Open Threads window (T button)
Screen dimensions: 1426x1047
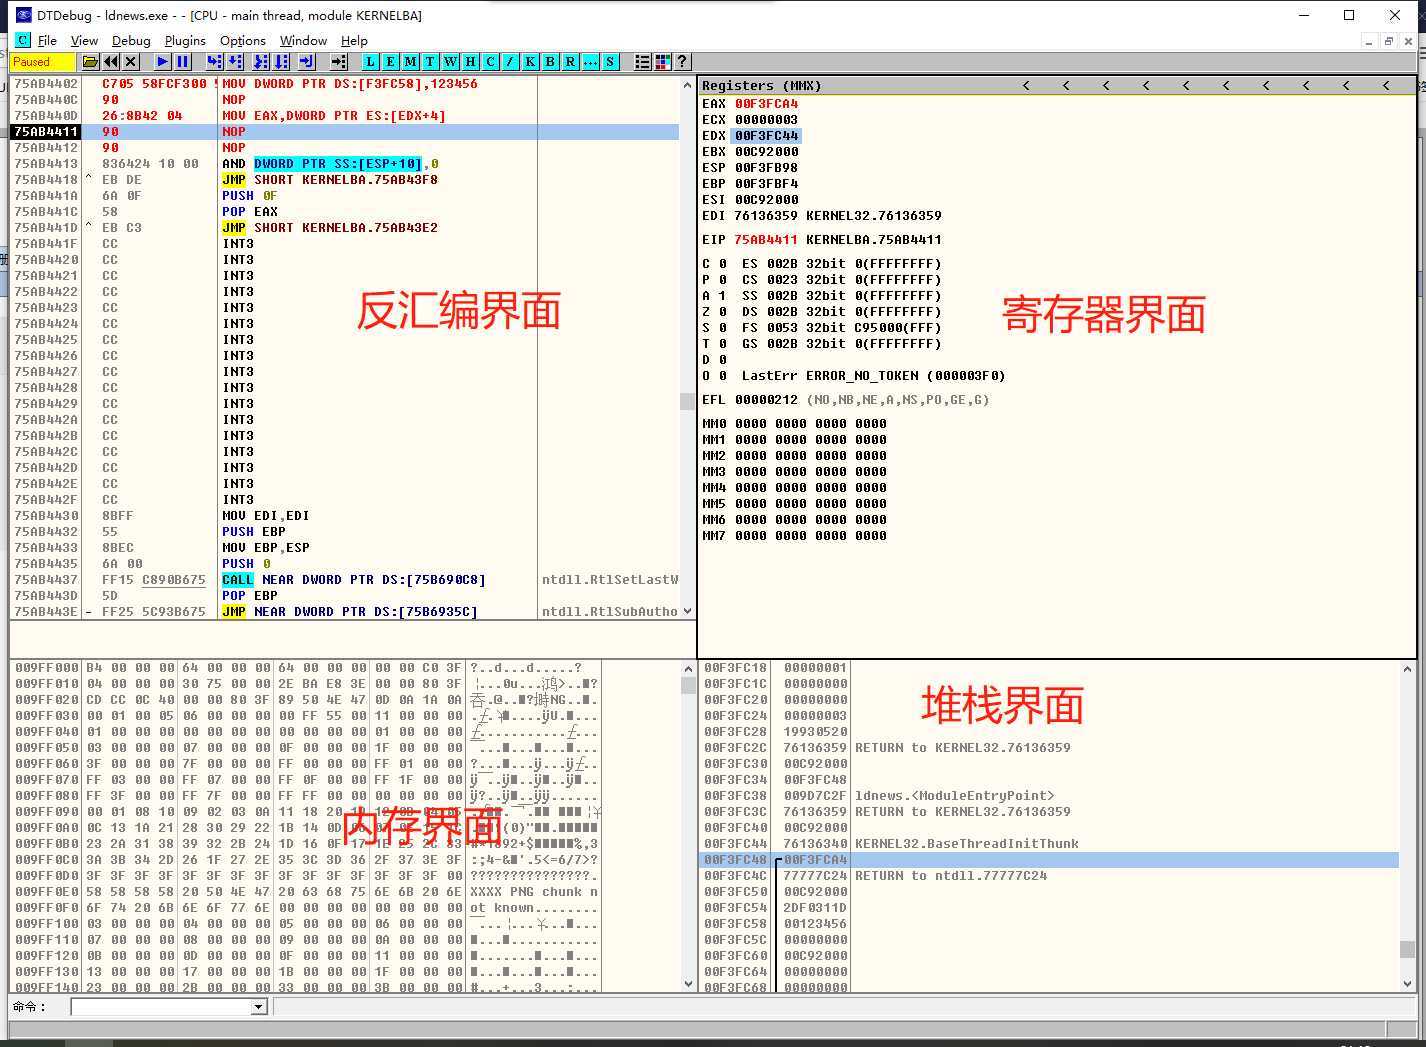point(430,62)
